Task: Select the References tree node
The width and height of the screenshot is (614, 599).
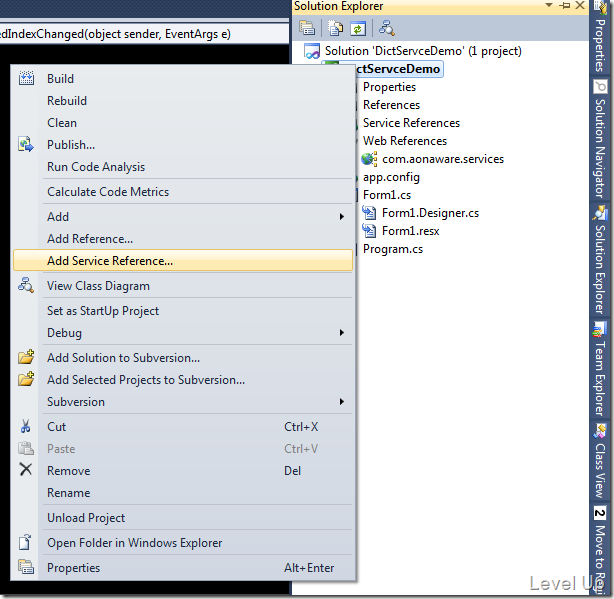Action: coord(391,105)
